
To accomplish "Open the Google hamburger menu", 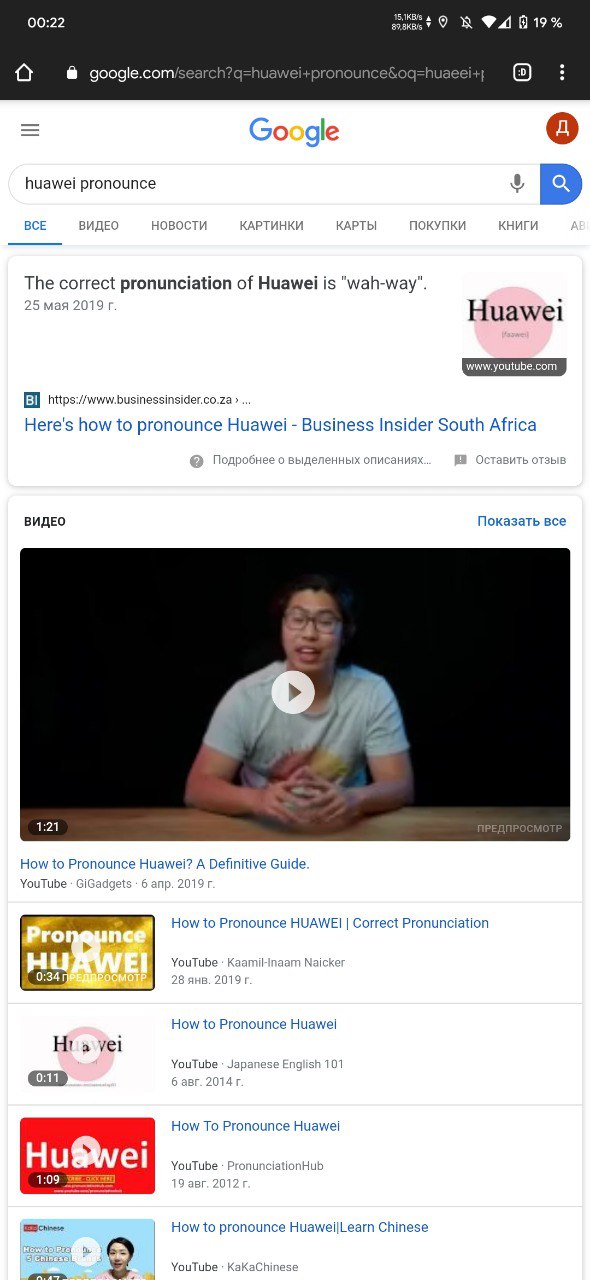I will tap(30, 130).
